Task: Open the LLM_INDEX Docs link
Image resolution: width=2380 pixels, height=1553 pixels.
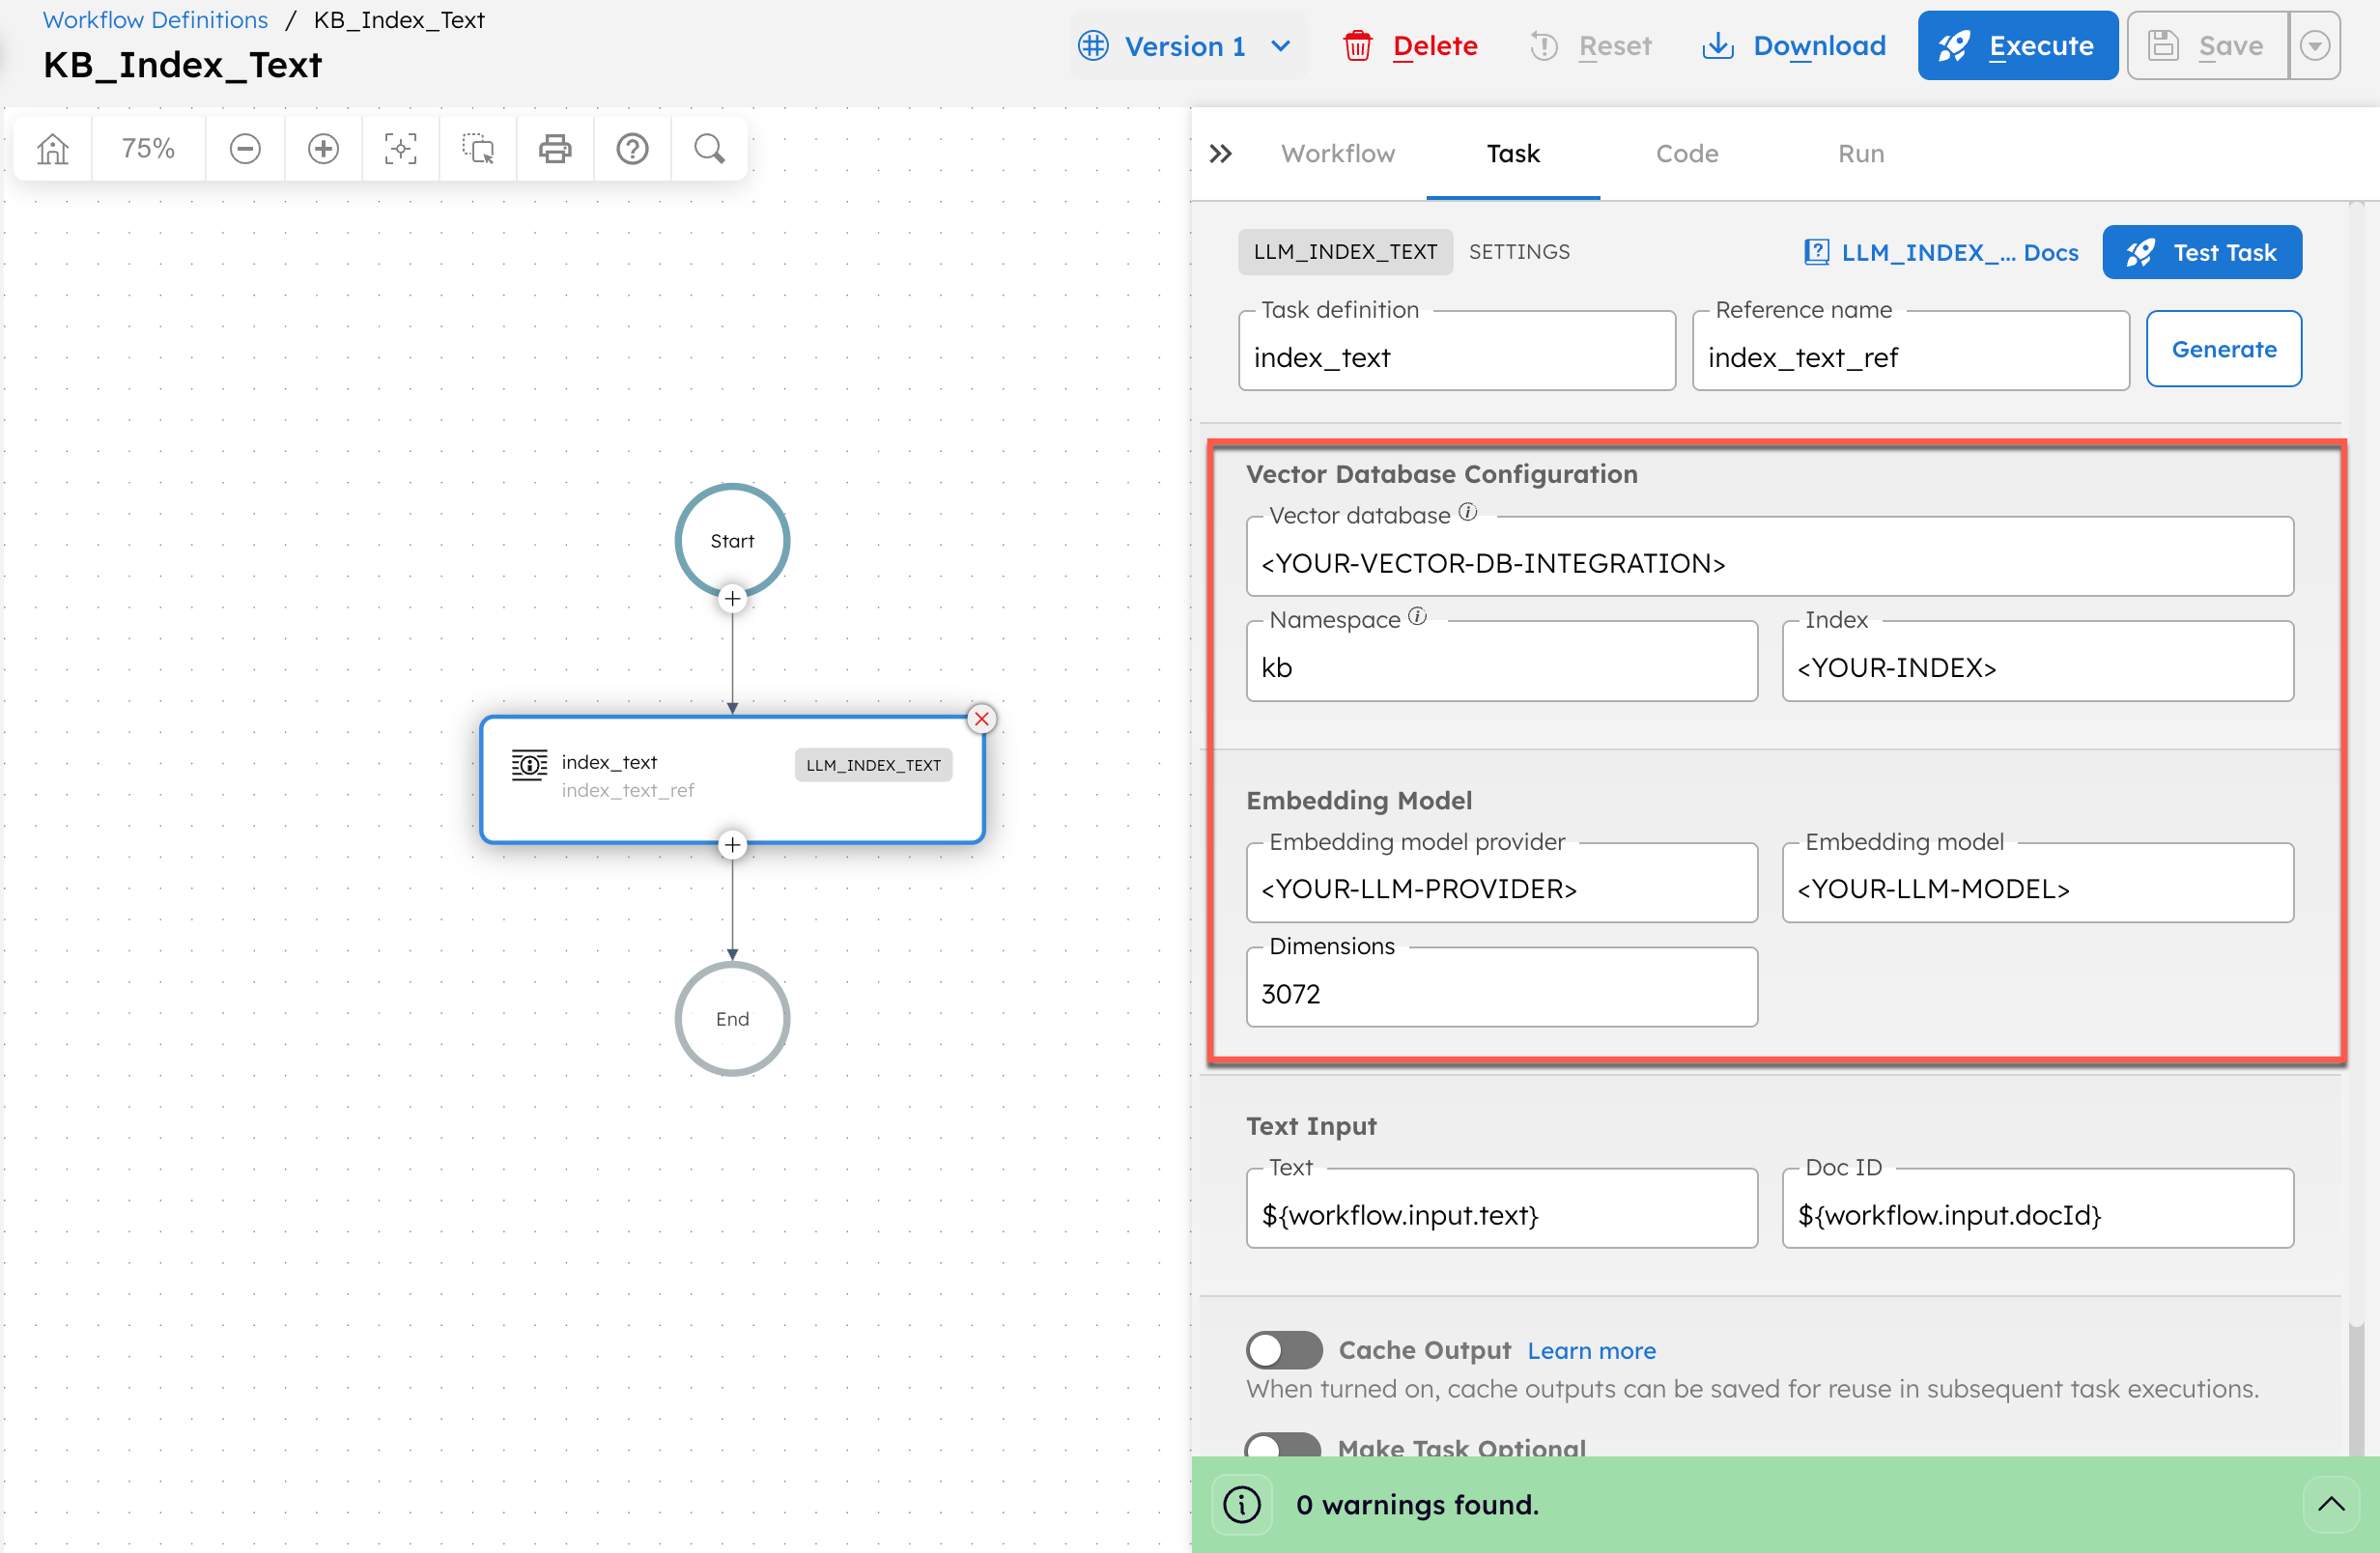Action: point(1940,252)
